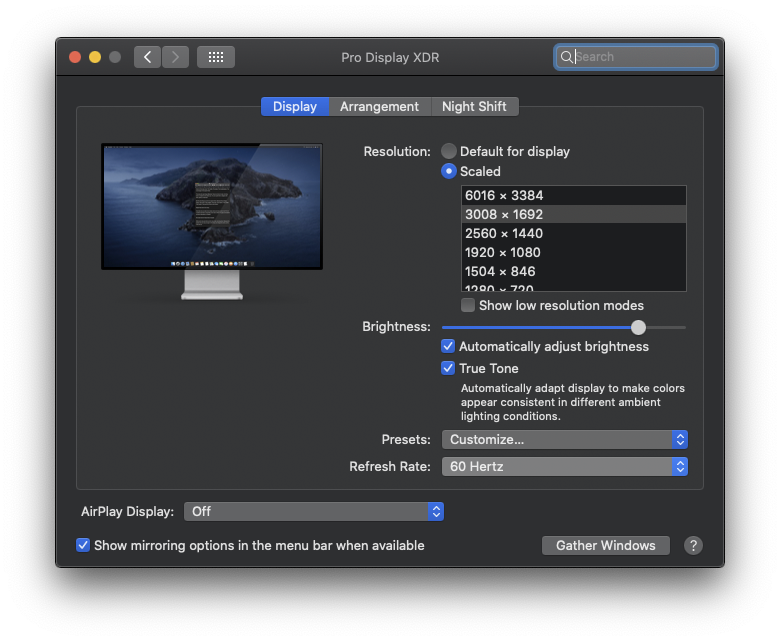Enable Show low resolution modes
The height and width of the screenshot is (641, 780).
(468, 305)
